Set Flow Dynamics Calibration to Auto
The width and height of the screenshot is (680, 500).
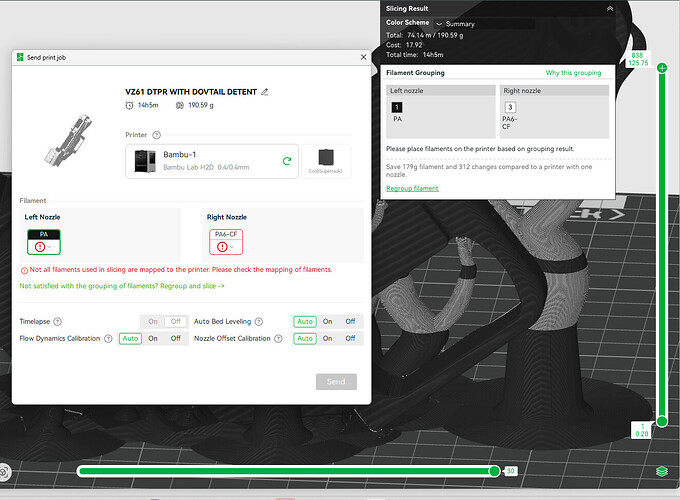point(130,339)
